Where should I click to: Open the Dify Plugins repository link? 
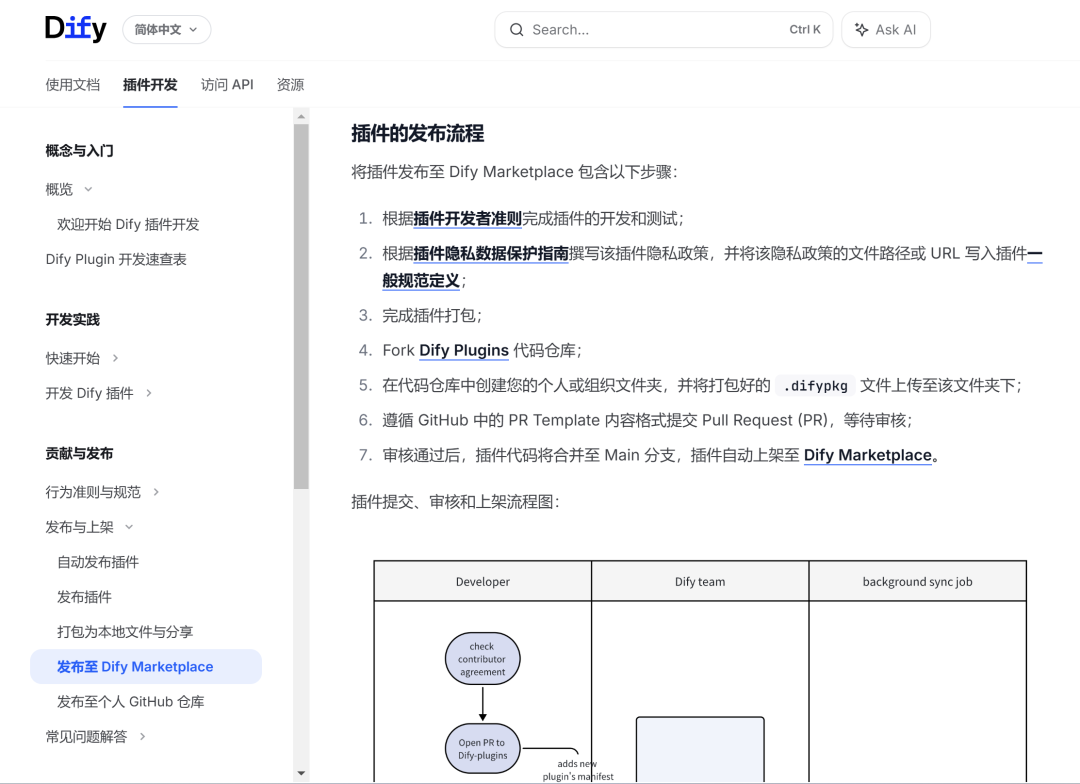[x=463, y=350]
